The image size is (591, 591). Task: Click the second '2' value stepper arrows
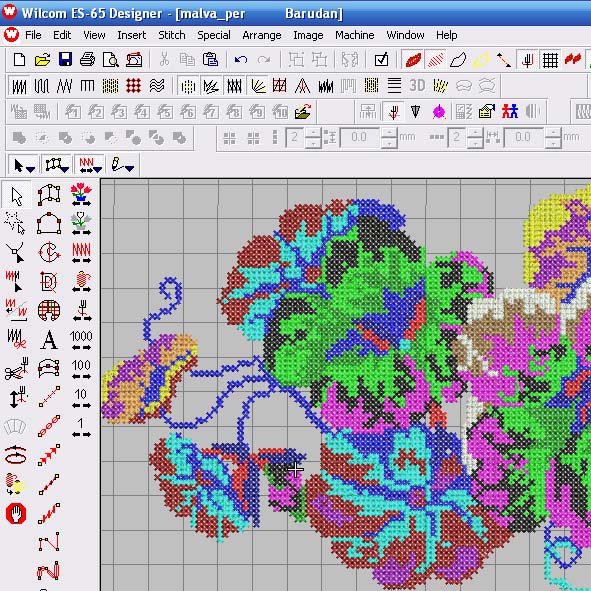(475, 138)
